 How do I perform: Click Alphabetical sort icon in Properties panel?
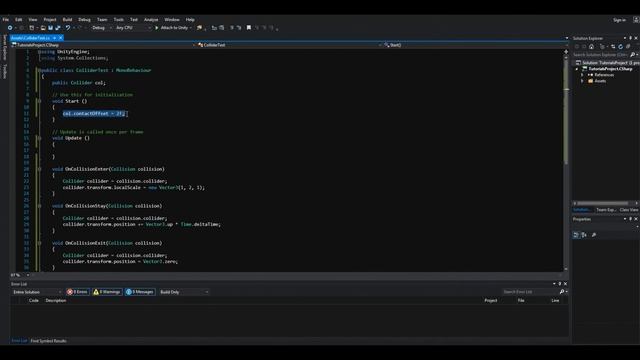(x=584, y=235)
